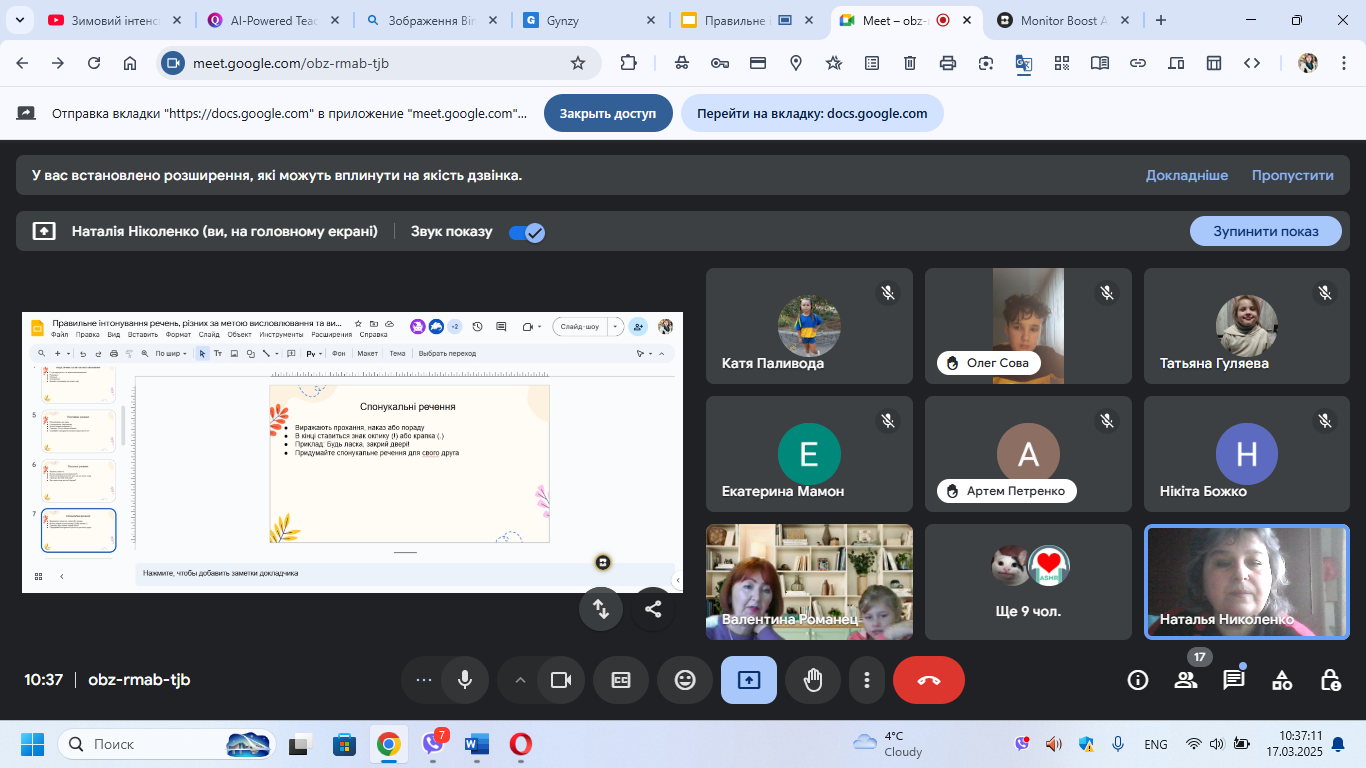
Task: Open Viber from the taskbar
Action: click(433, 744)
